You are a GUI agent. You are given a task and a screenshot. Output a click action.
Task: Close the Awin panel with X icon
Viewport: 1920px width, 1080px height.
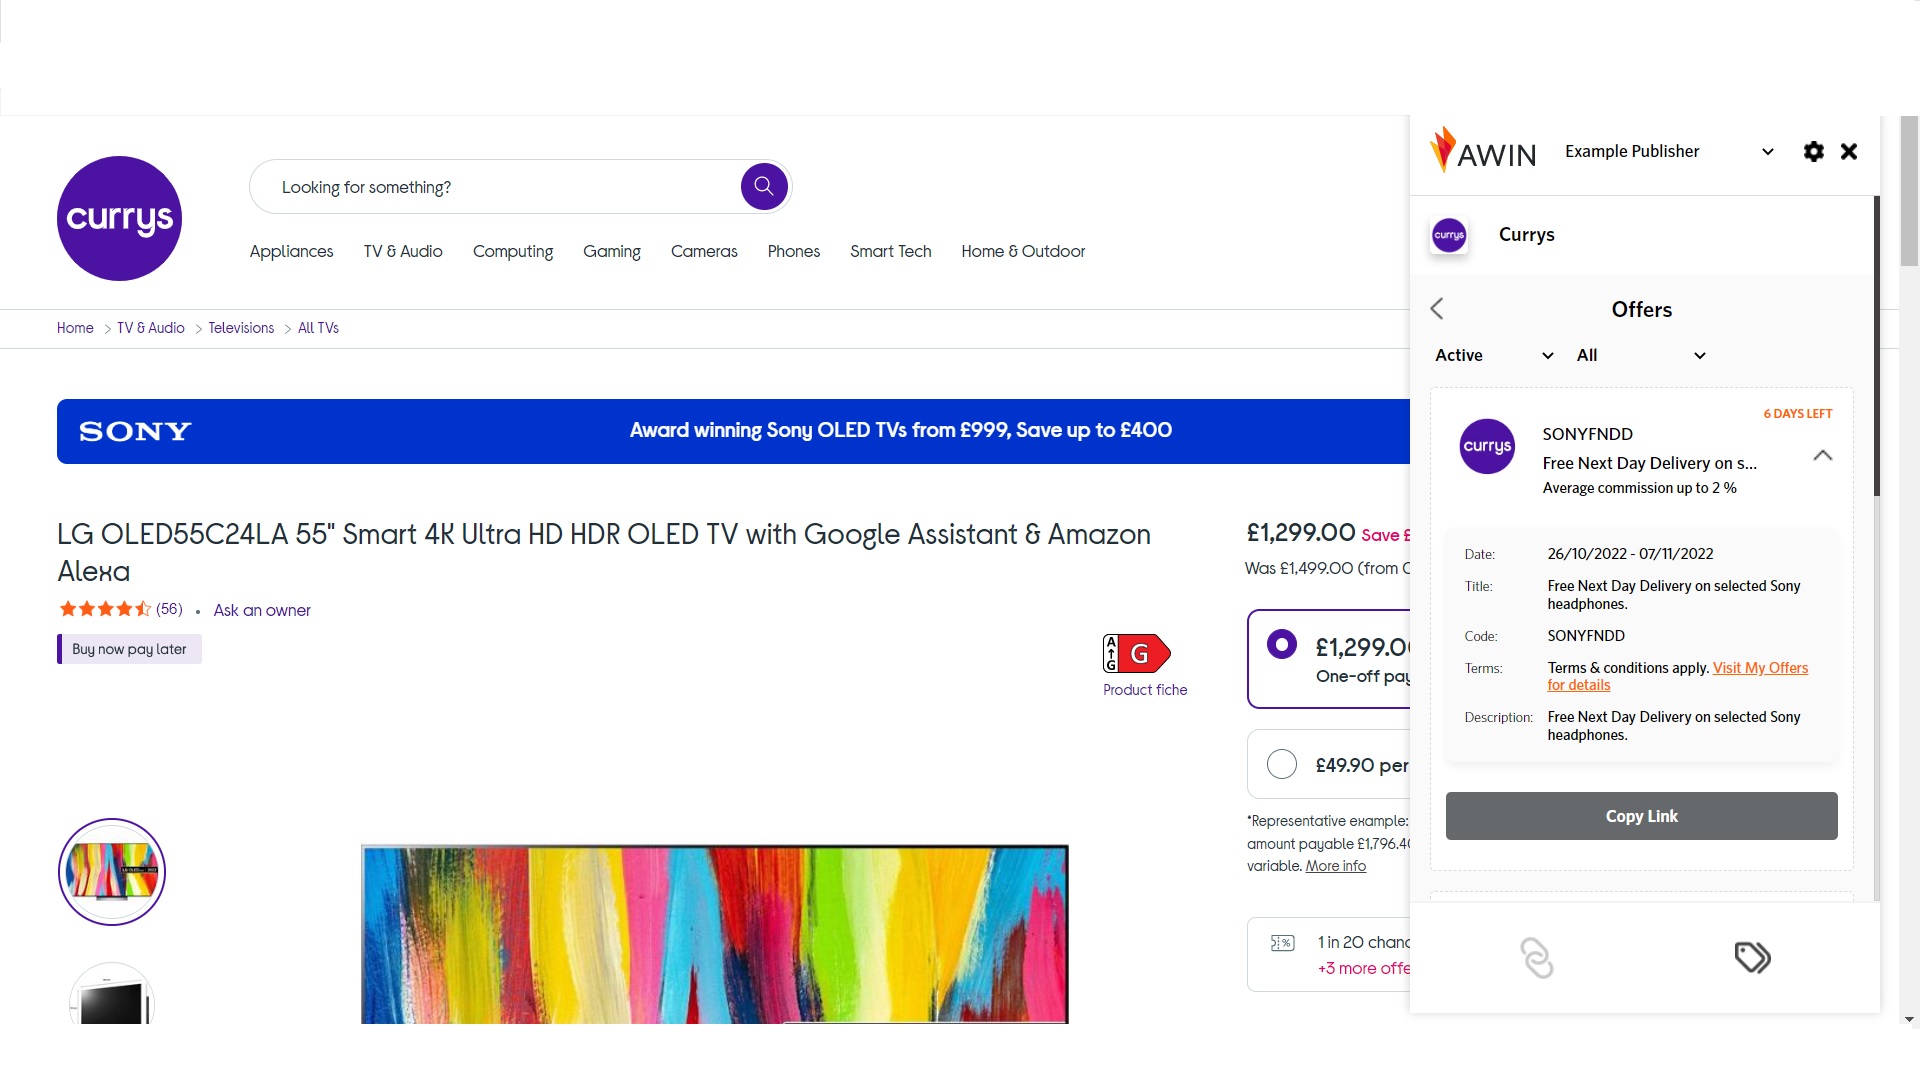(x=1849, y=151)
